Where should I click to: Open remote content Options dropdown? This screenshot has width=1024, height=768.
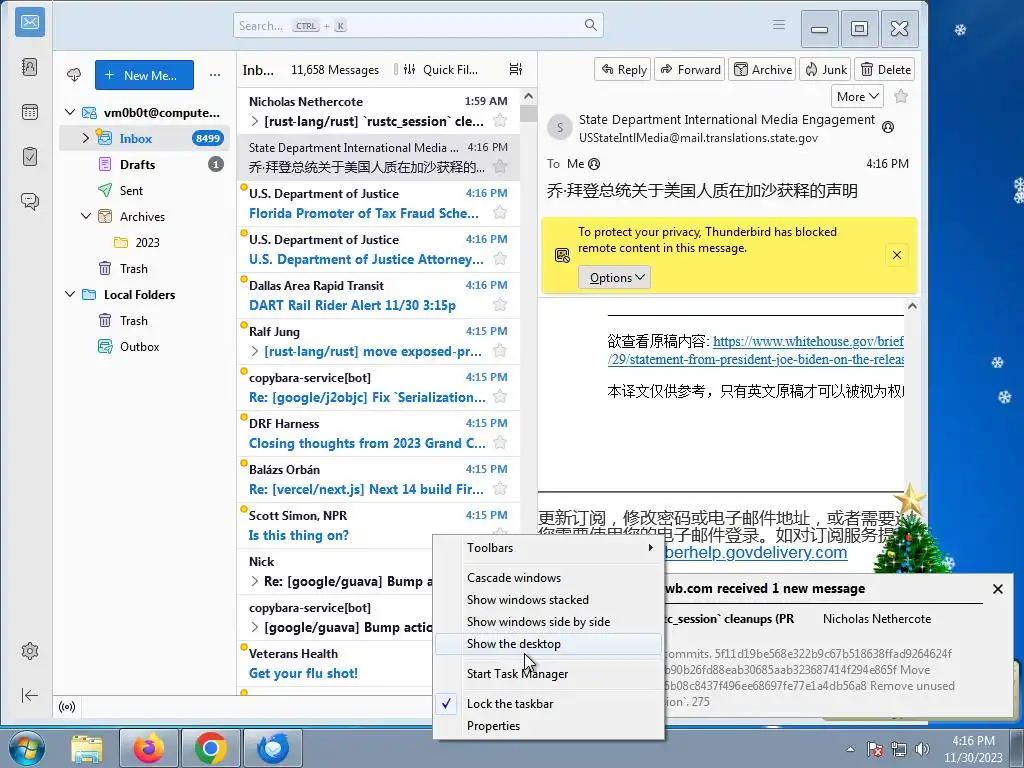(615, 278)
